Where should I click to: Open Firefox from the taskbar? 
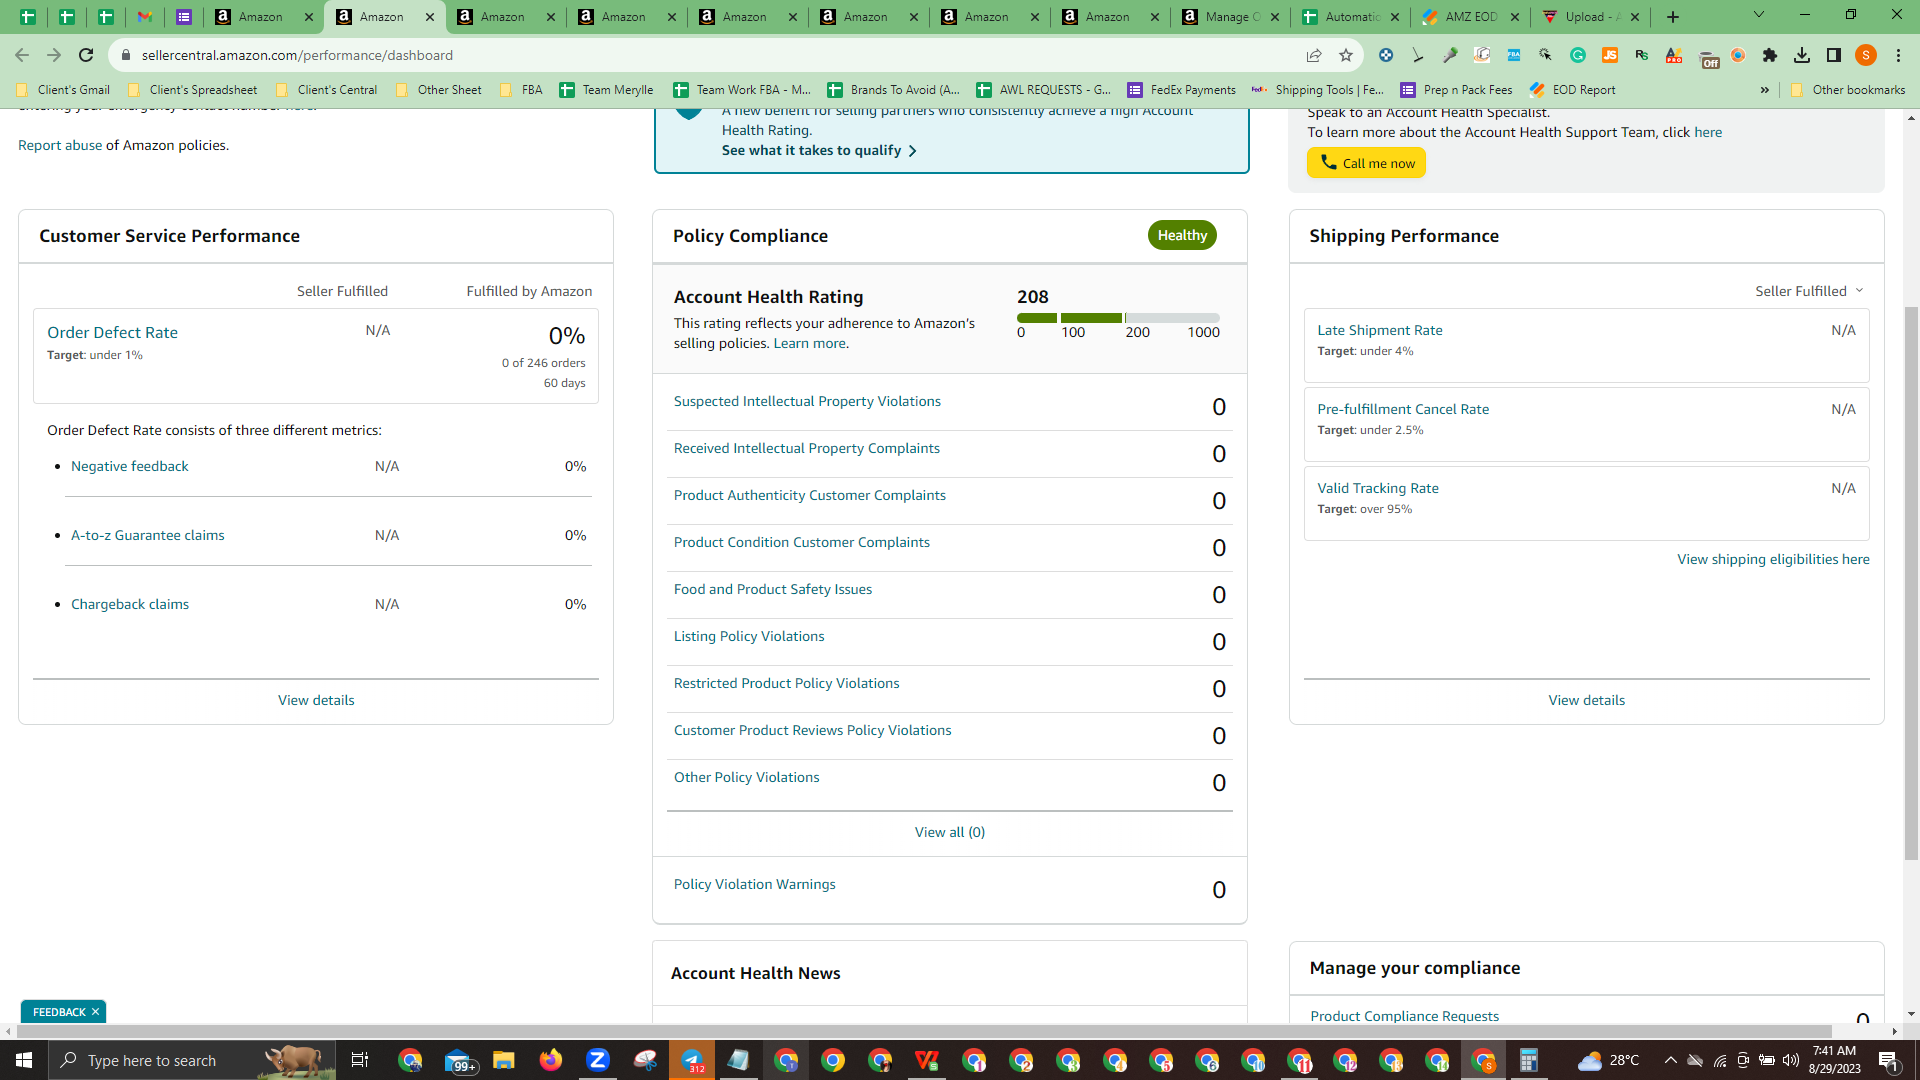click(x=551, y=1060)
